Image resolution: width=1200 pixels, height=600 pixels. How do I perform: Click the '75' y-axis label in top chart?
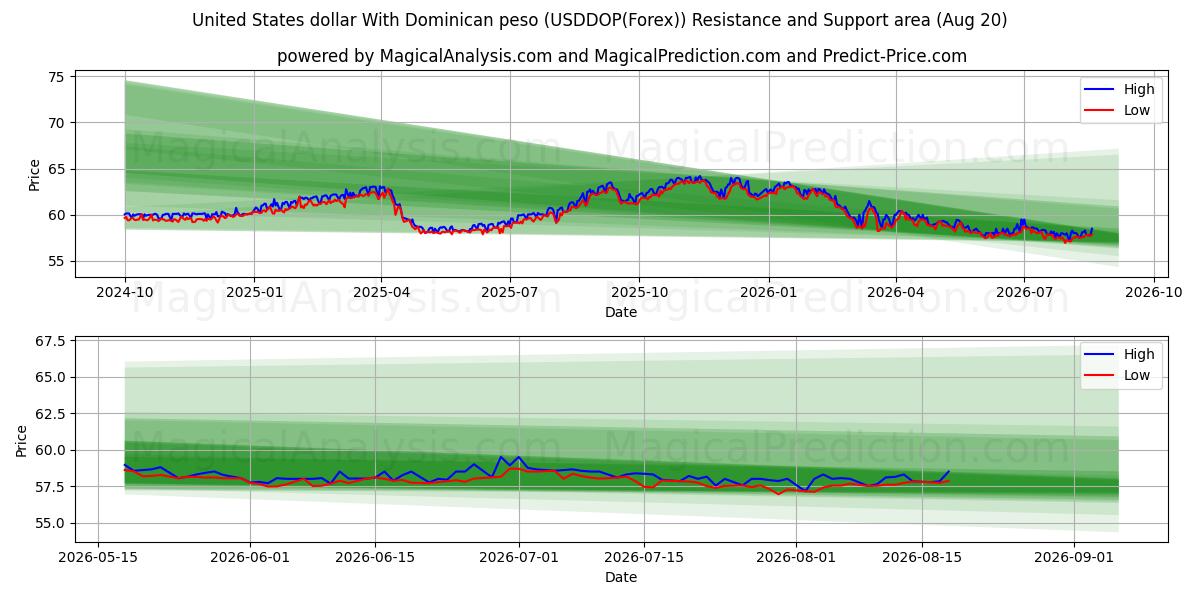[56, 77]
